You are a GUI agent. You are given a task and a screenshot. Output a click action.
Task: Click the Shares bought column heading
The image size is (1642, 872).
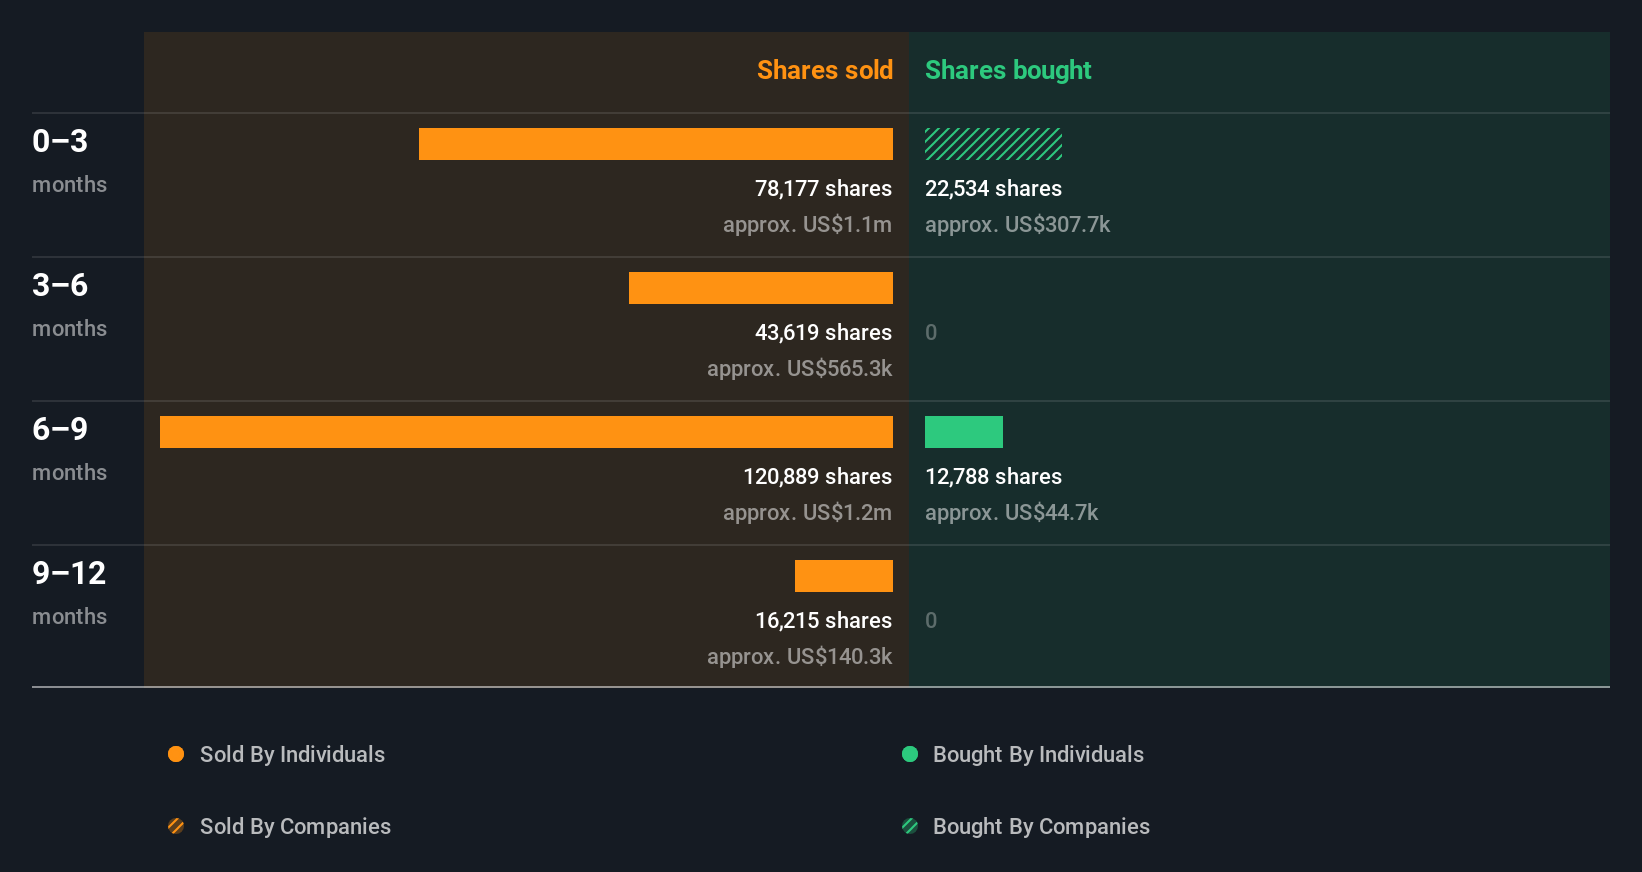point(1008,70)
